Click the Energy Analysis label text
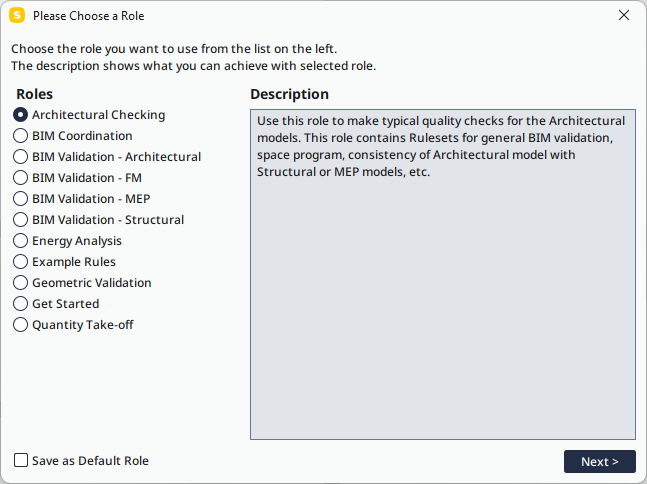 [77, 241]
